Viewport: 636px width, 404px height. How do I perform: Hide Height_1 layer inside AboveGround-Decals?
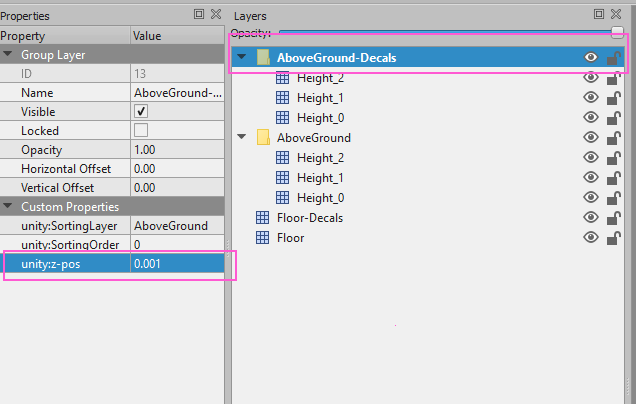pyautogui.click(x=591, y=97)
